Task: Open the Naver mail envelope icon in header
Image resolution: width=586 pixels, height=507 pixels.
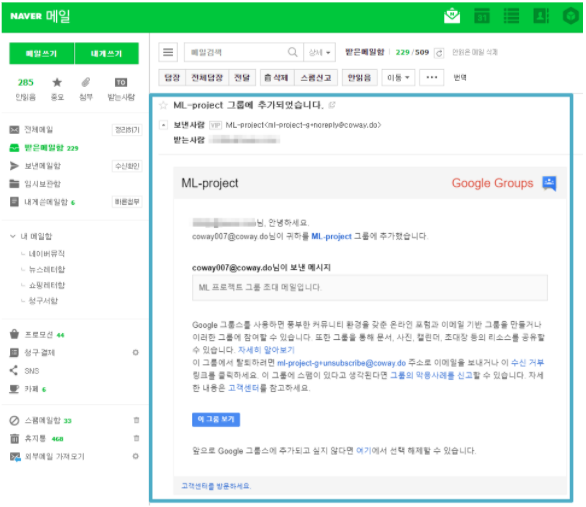Action: [x=451, y=16]
